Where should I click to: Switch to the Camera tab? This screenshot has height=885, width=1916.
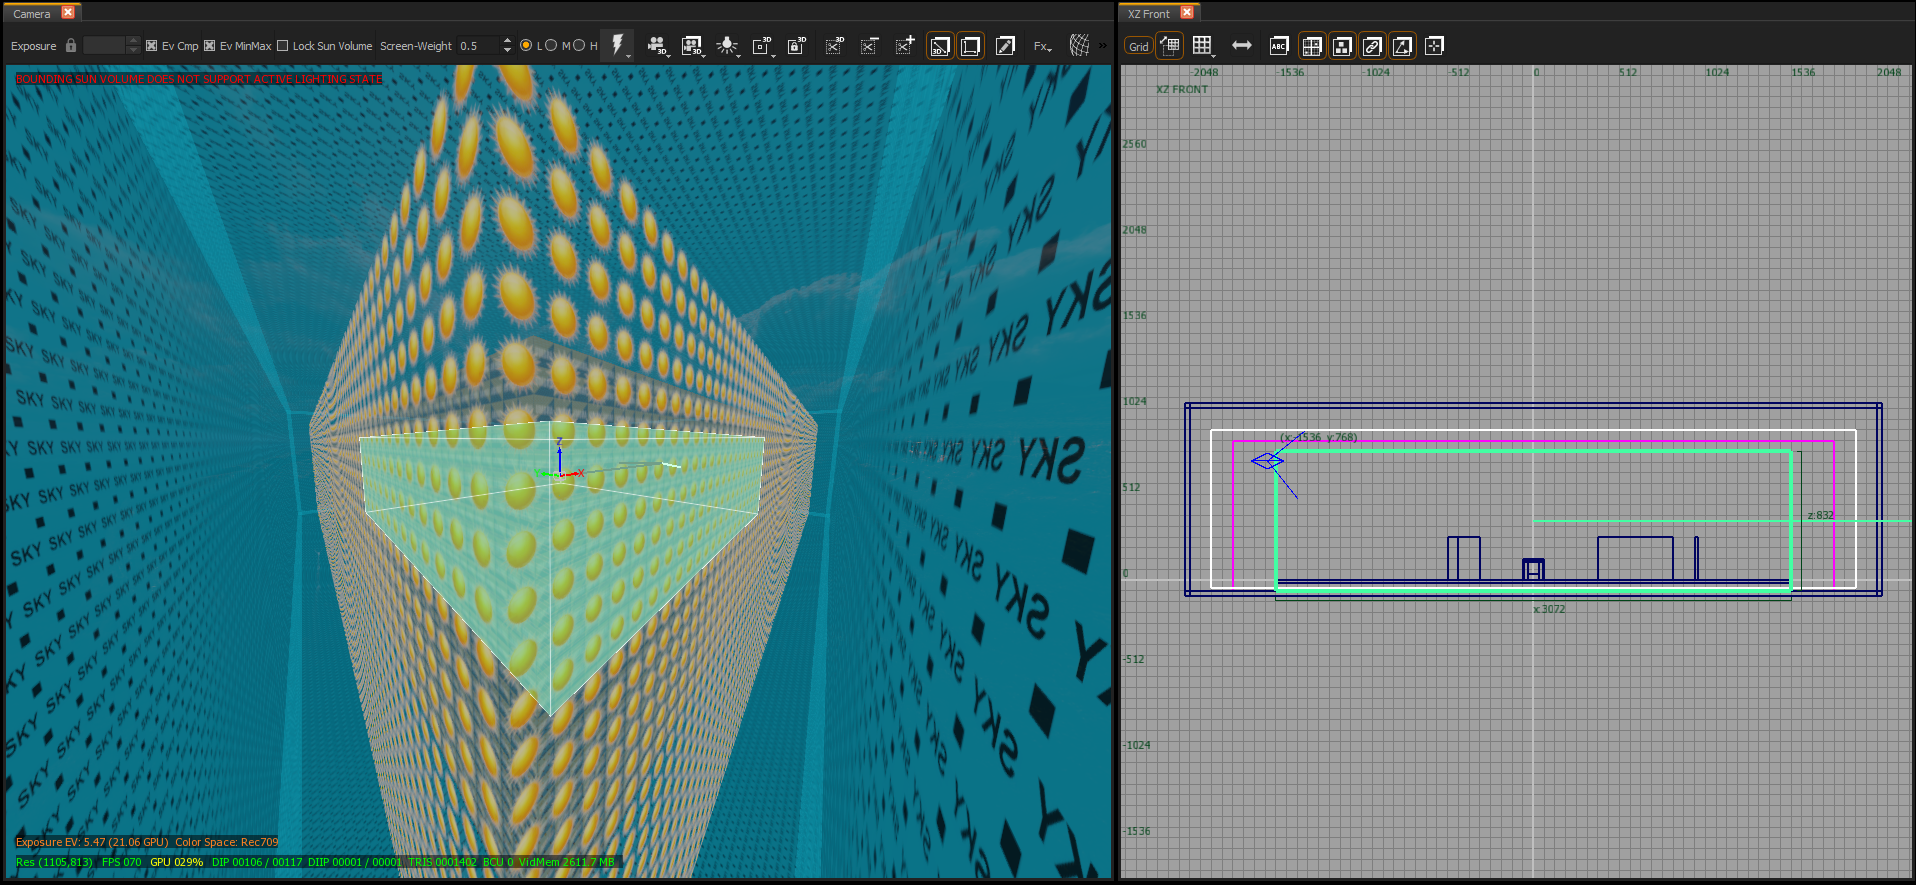(32, 14)
